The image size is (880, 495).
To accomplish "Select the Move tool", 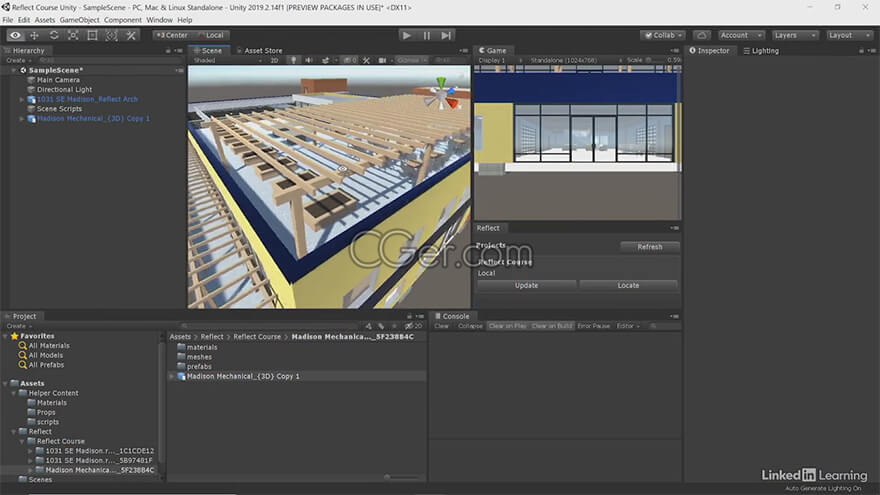I will tap(34, 35).
